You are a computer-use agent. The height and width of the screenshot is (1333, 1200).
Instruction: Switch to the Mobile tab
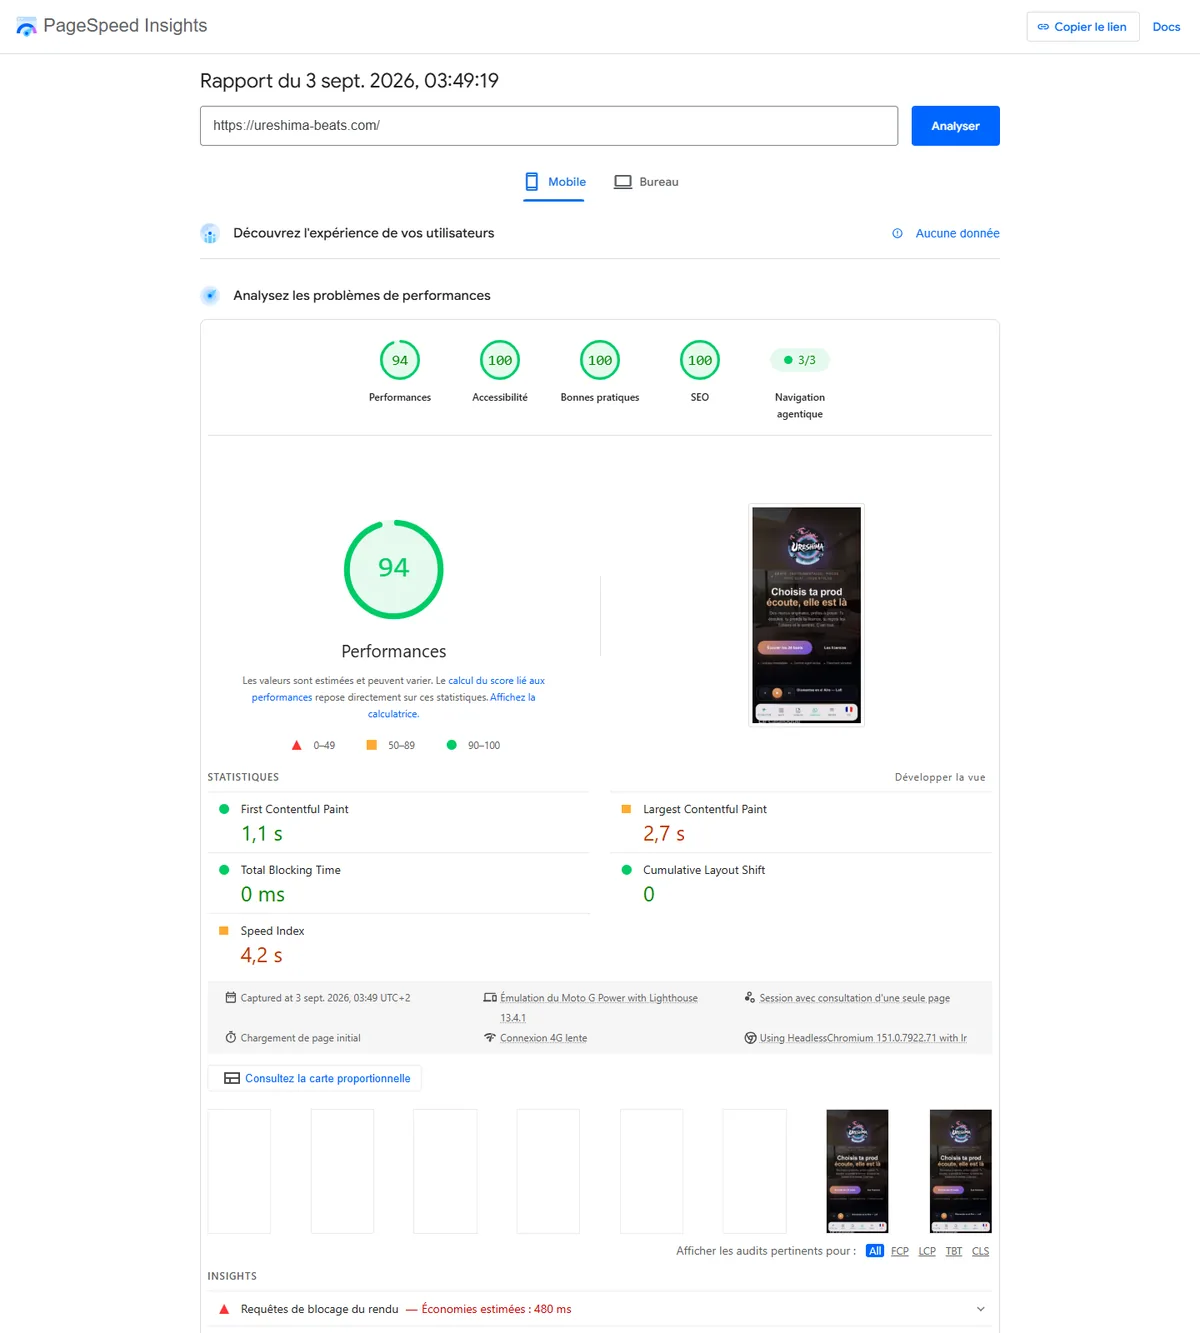tap(555, 182)
